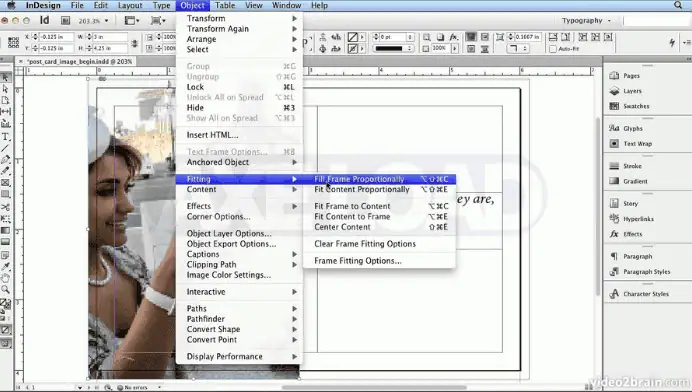This screenshot has width=692, height=392.
Task: Open the Story panel
Action: (x=624, y=204)
